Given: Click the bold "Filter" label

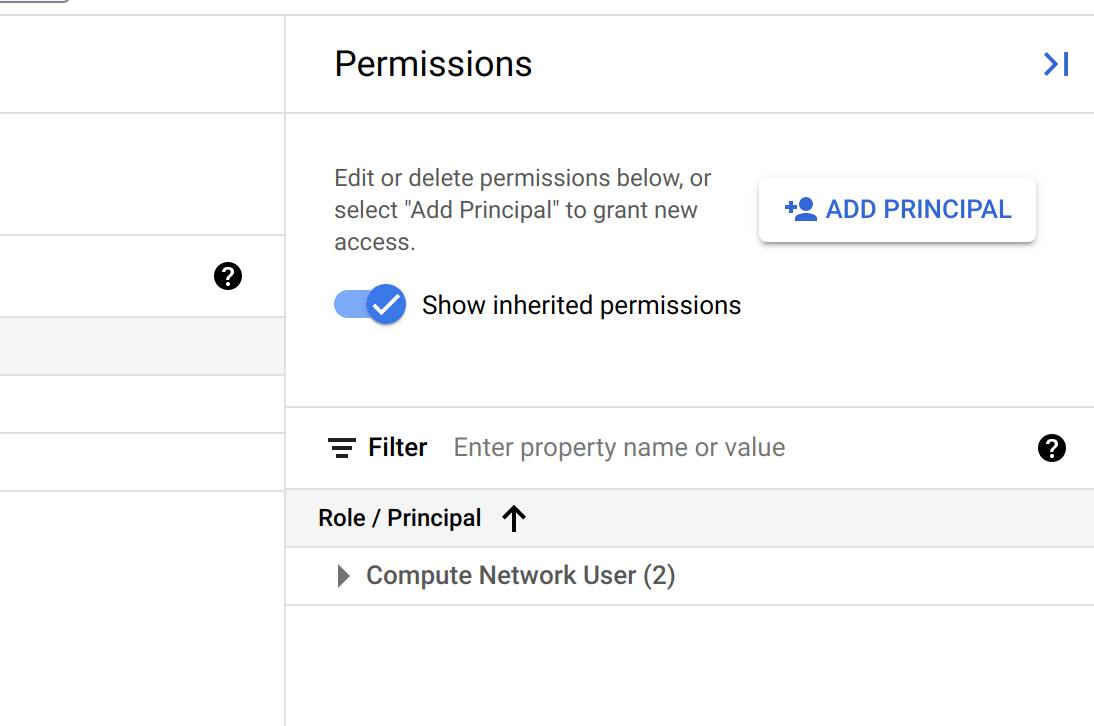Looking at the screenshot, I should click(x=397, y=448).
